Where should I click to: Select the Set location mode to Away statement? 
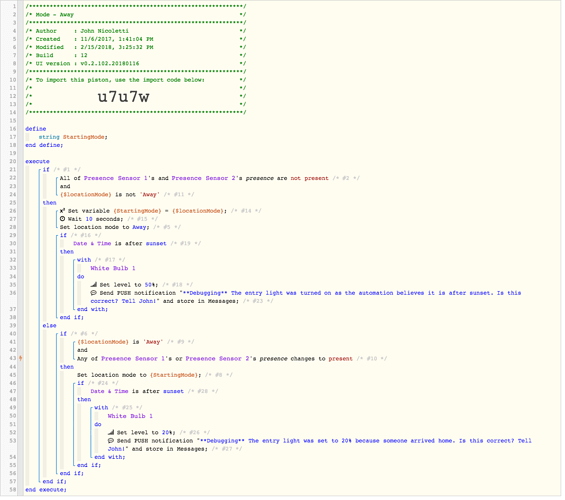pyautogui.click(x=104, y=228)
